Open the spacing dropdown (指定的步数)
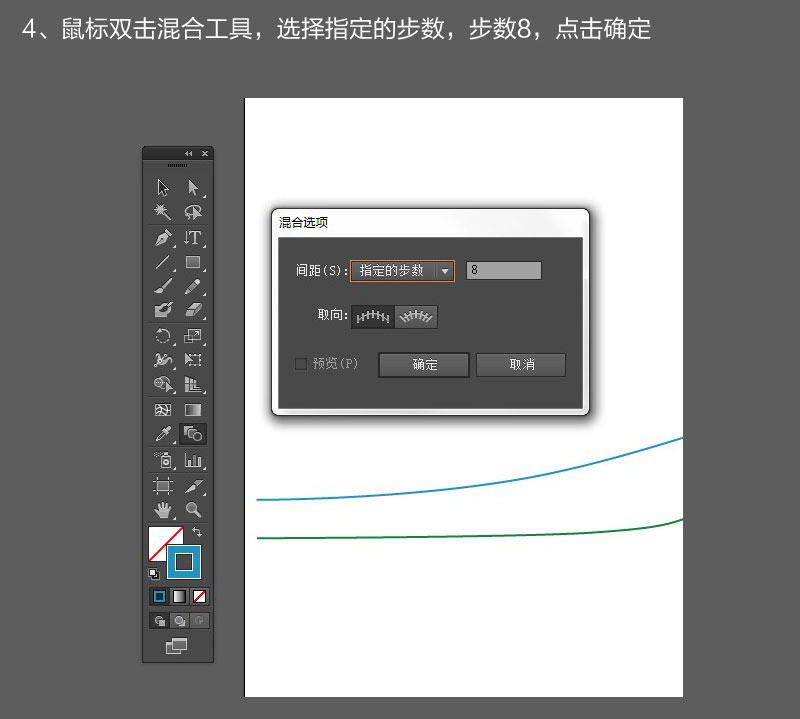The height and width of the screenshot is (719, 800). tap(402, 271)
